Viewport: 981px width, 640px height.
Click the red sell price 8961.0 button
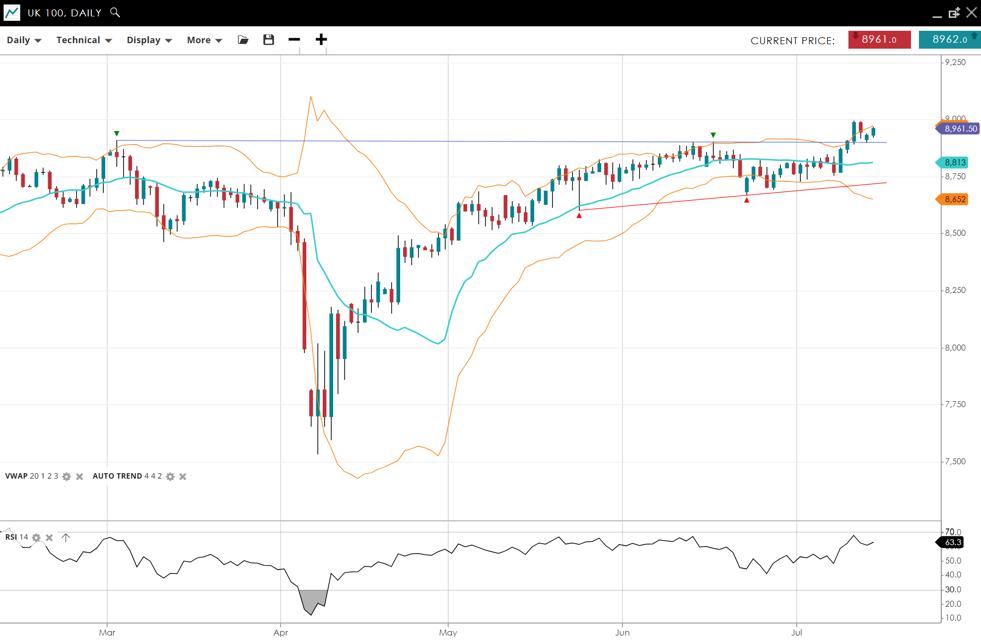(879, 40)
